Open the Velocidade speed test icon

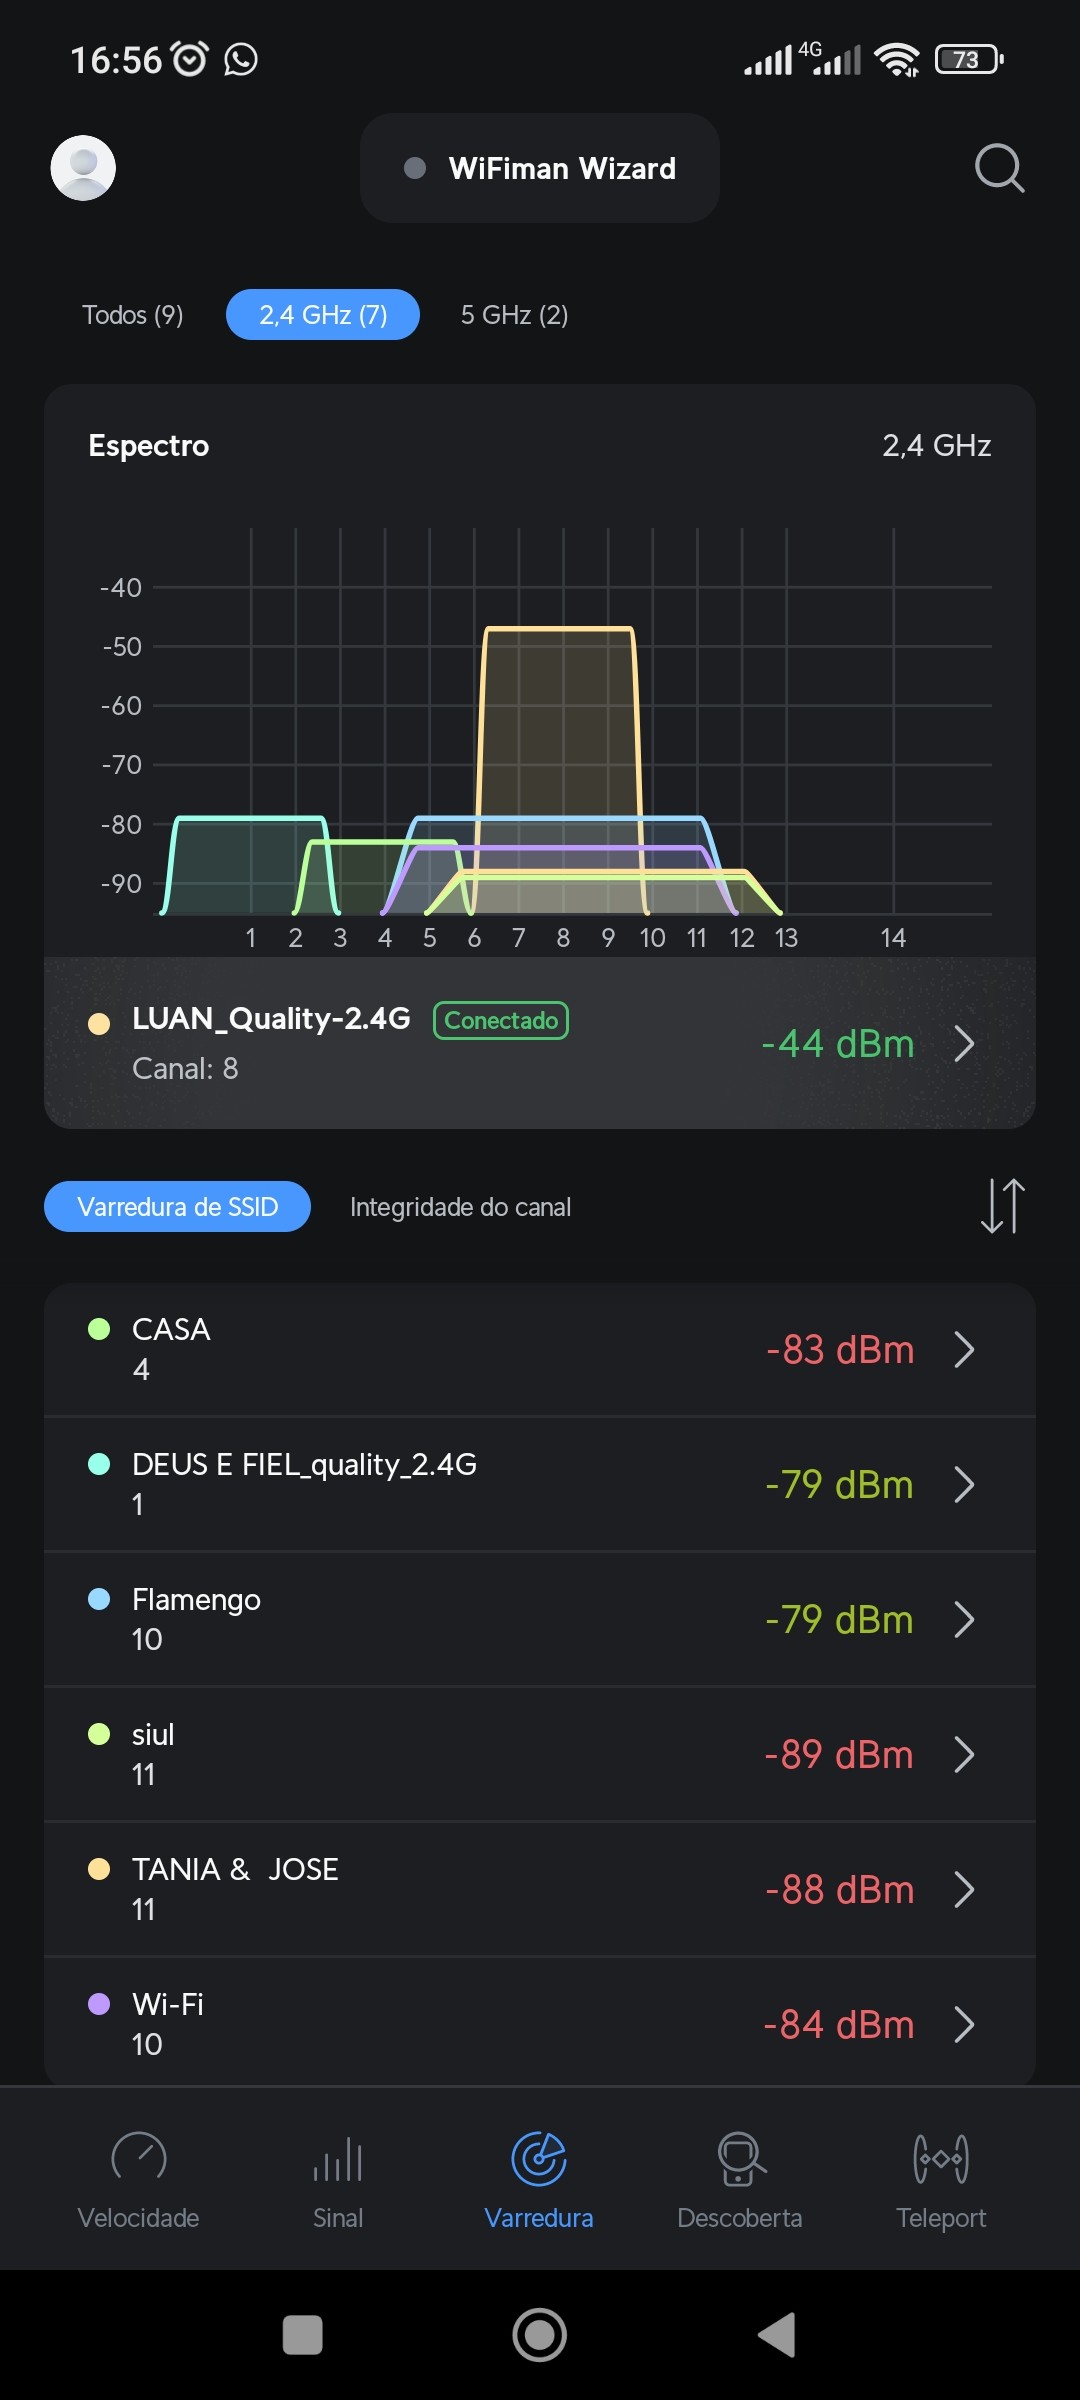click(139, 2159)
